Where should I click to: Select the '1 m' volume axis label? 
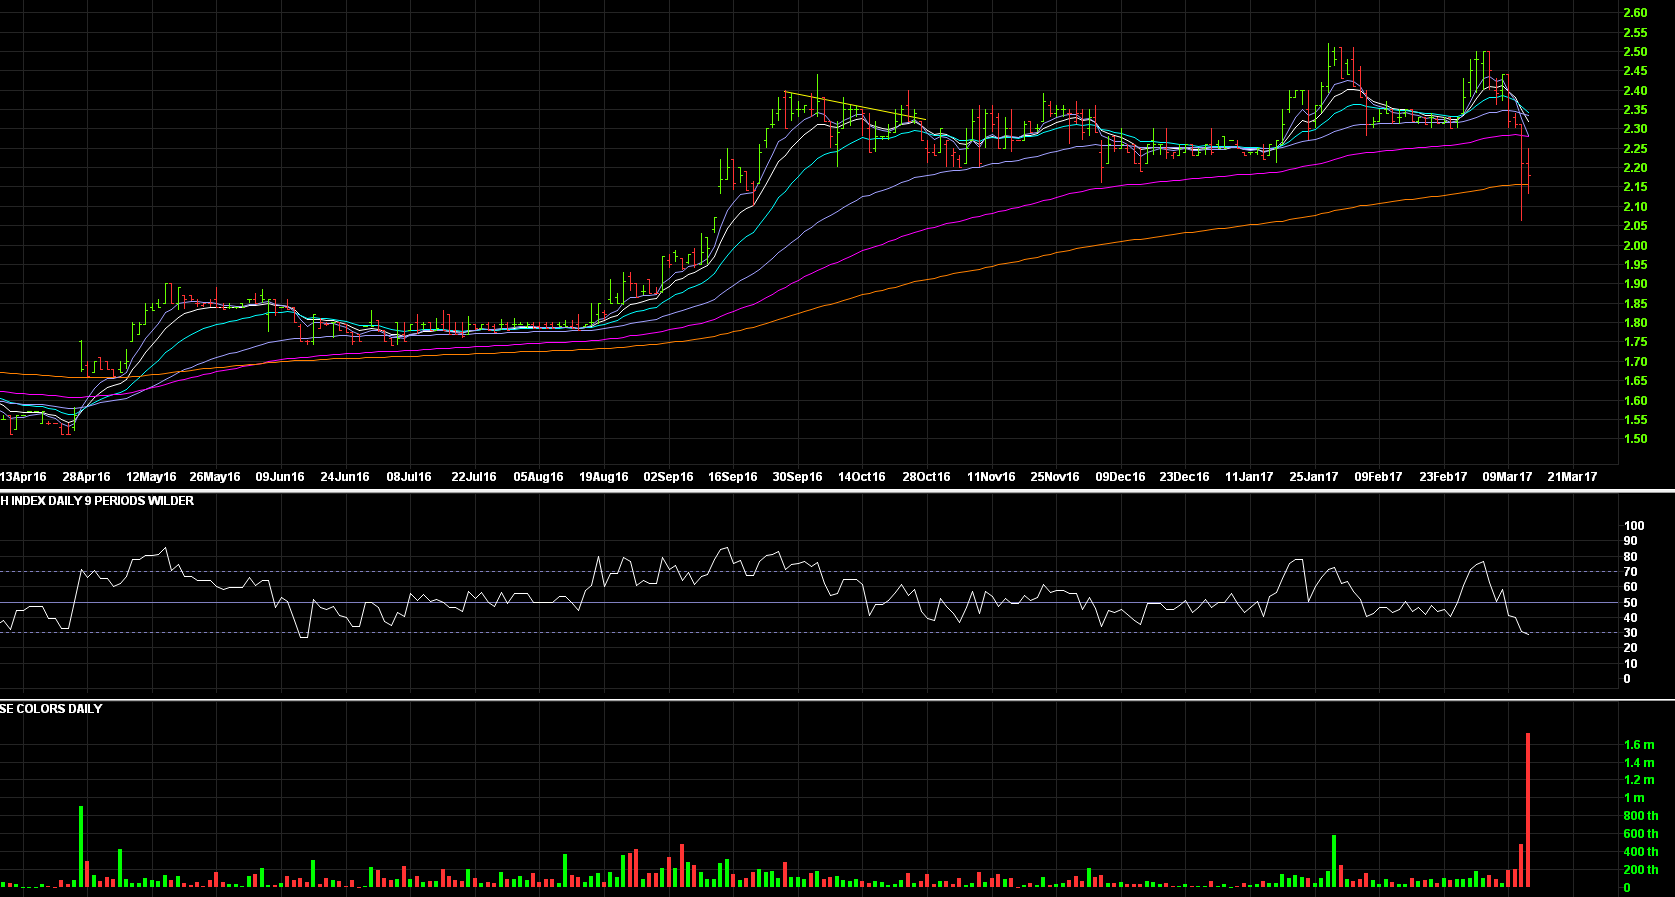(1634, 798)
